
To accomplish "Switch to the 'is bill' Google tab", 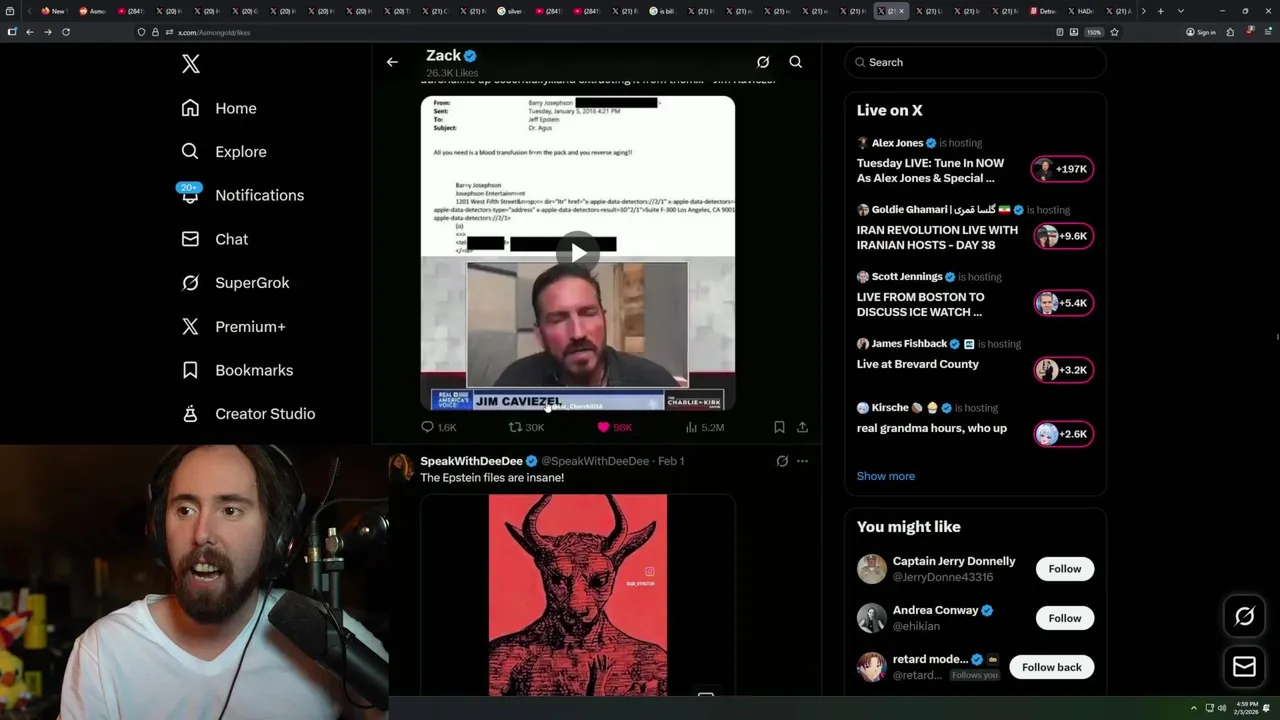I will click(662, 11).
